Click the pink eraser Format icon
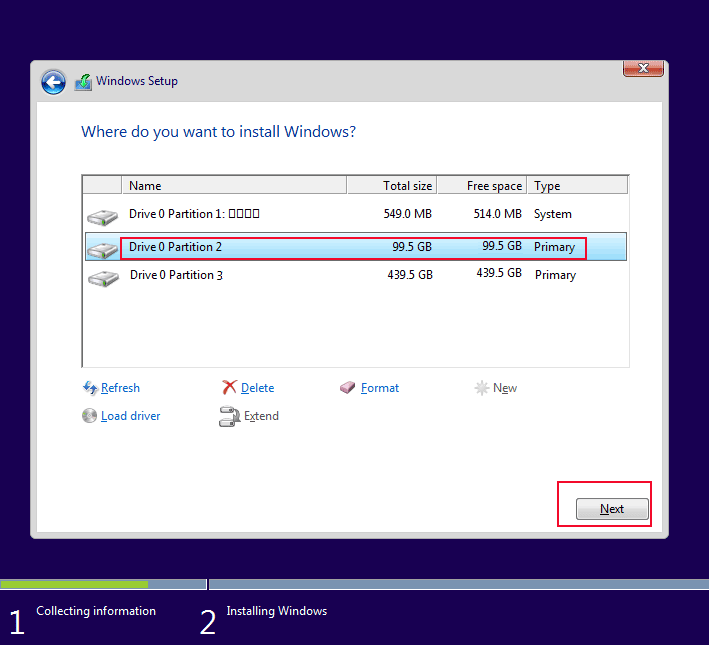Viewport: 709px width, 645px height. pos(347,388)
